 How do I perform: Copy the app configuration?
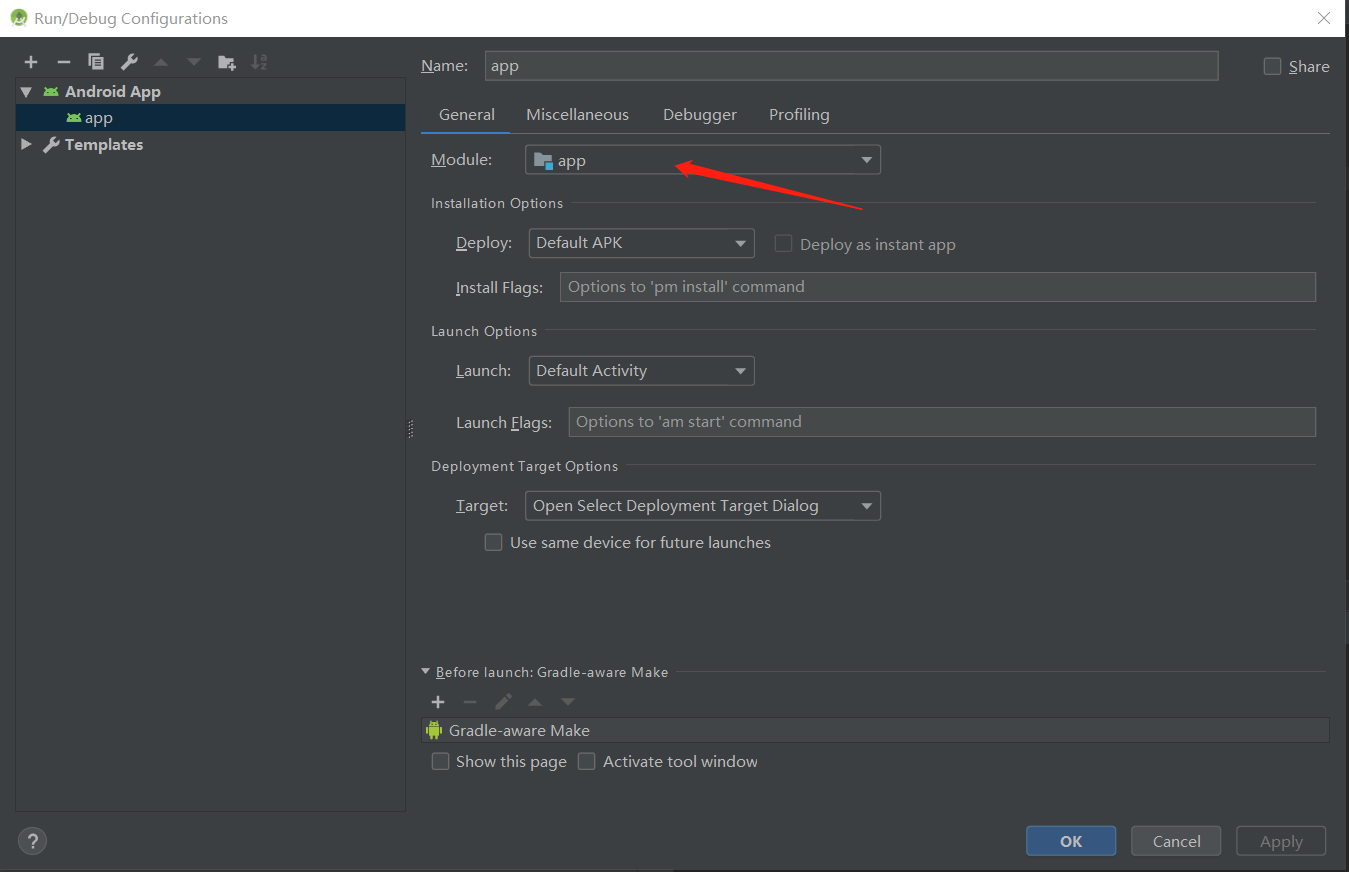95,61
